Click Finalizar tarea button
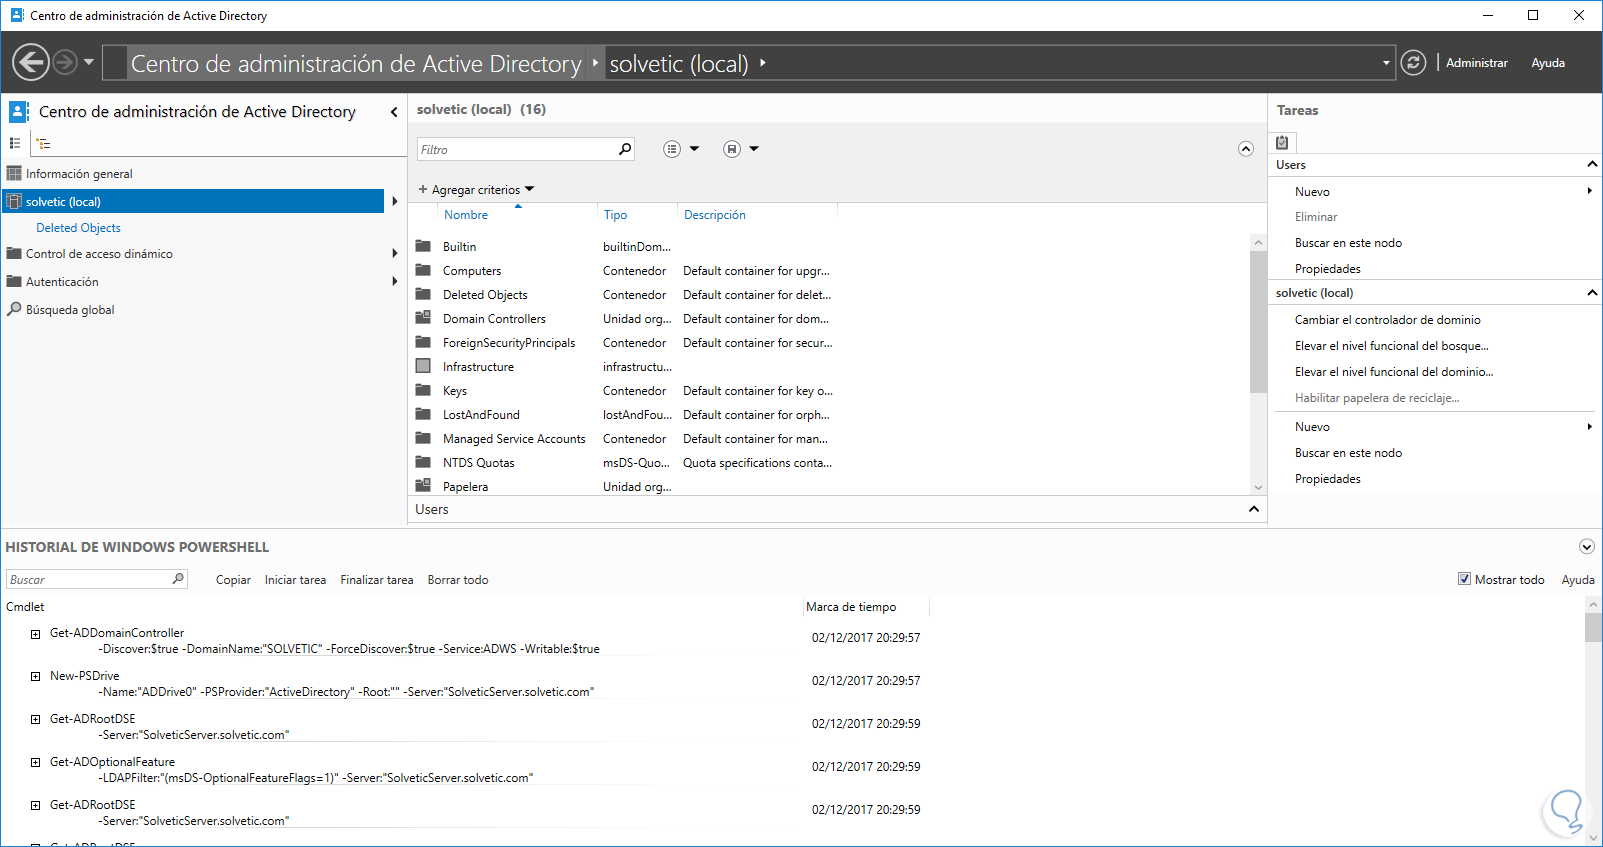The width and height of the screenshot is (1603, 847). 376,580
